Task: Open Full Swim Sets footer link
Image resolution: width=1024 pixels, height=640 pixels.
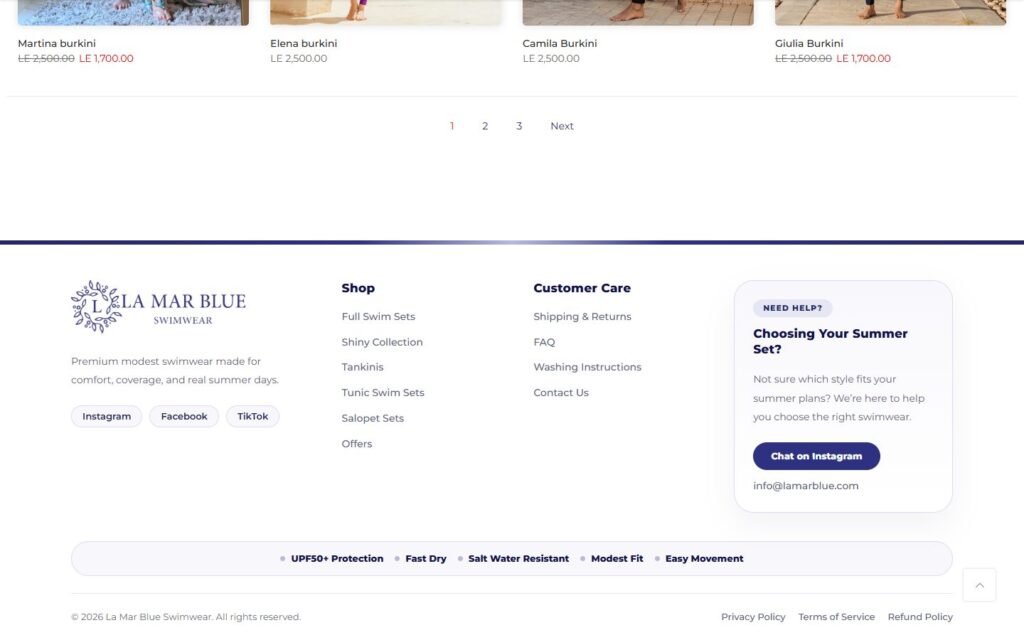Action: [378, 317]
